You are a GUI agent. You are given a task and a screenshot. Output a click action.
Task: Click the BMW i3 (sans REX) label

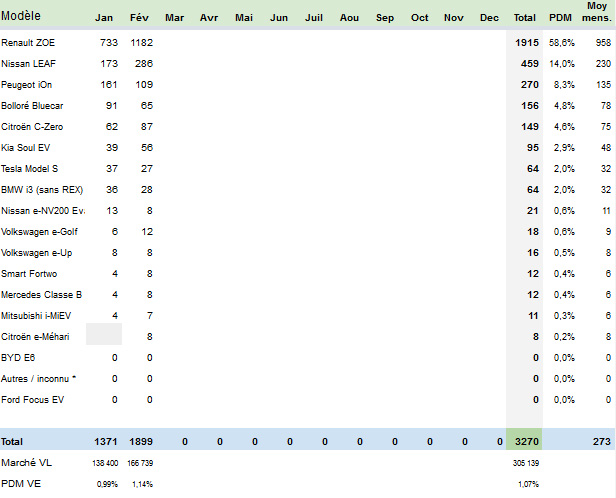point(42,190)
